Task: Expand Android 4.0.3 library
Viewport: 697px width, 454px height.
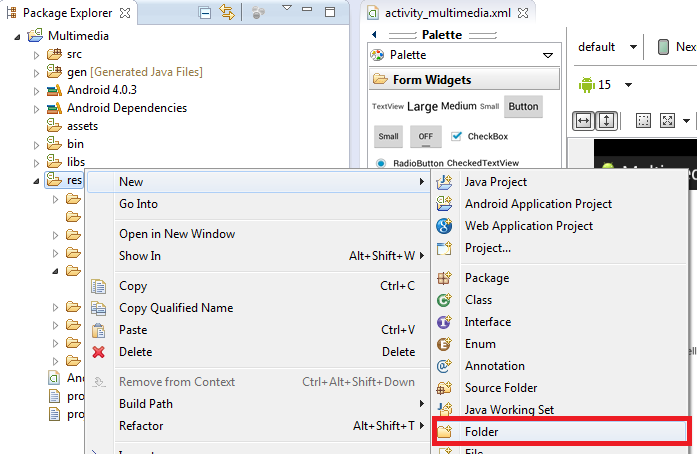Action: [36, 91]
